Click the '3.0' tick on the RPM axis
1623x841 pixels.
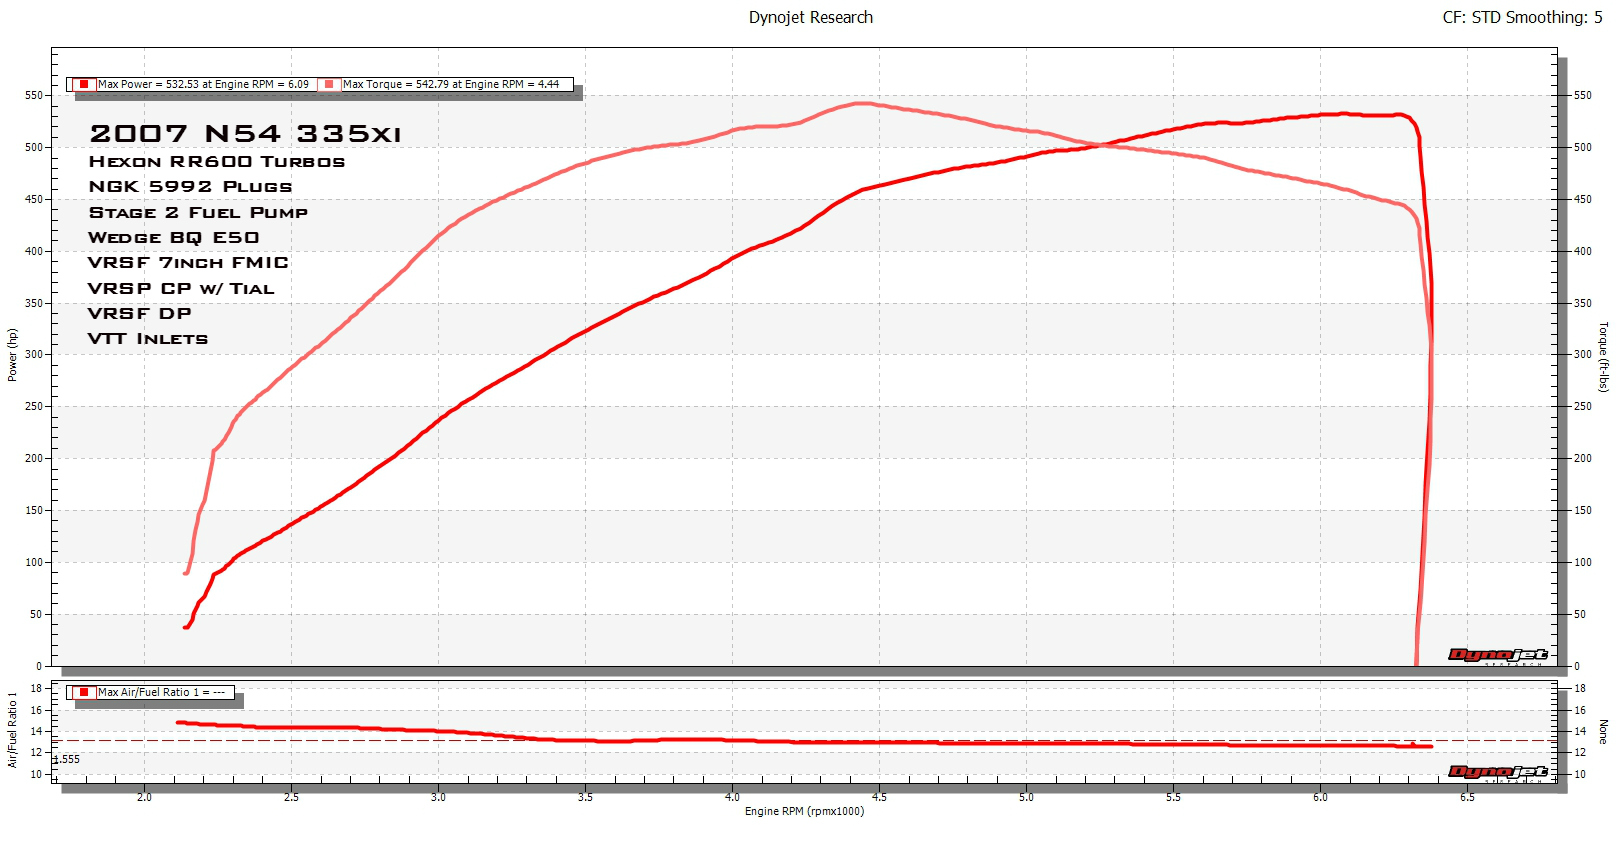[x=438, y=797]
